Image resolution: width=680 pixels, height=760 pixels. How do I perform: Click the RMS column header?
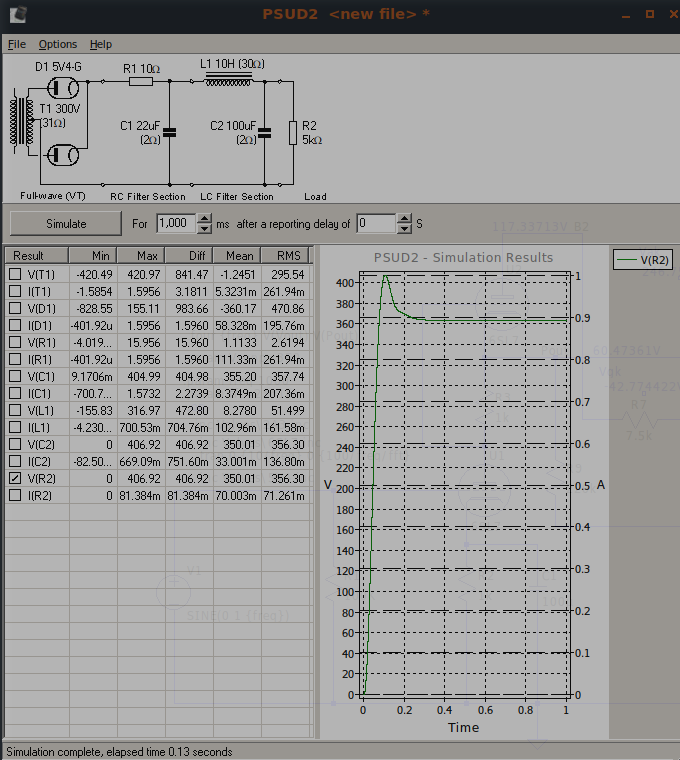(285, 255)
